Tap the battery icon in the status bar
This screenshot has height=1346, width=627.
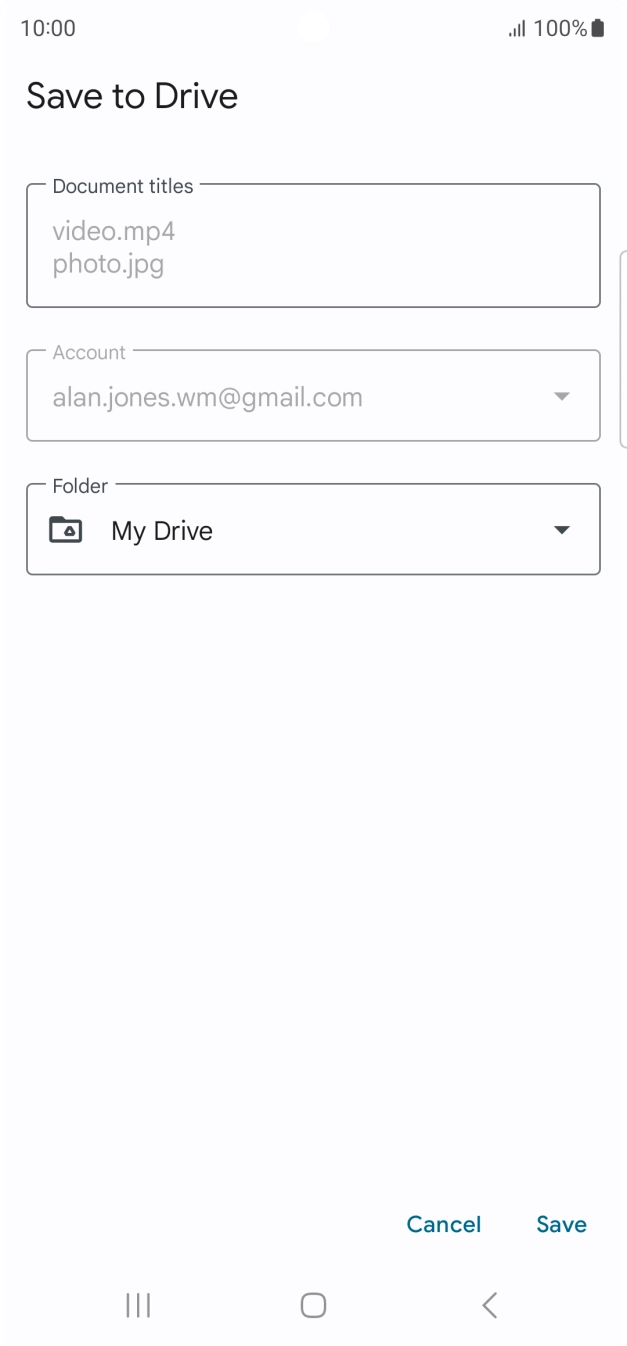click(x=598, y=28)
